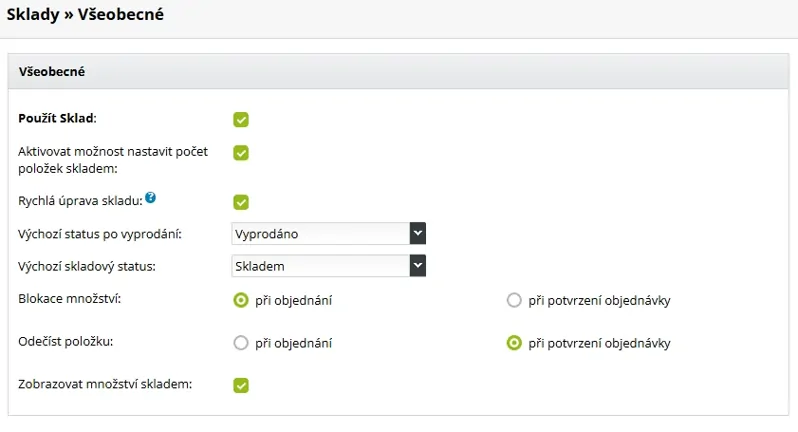This screenshot has width=798, height=432.
Task: Select Blokace množství při objednání radio
Action: point(241,300)
